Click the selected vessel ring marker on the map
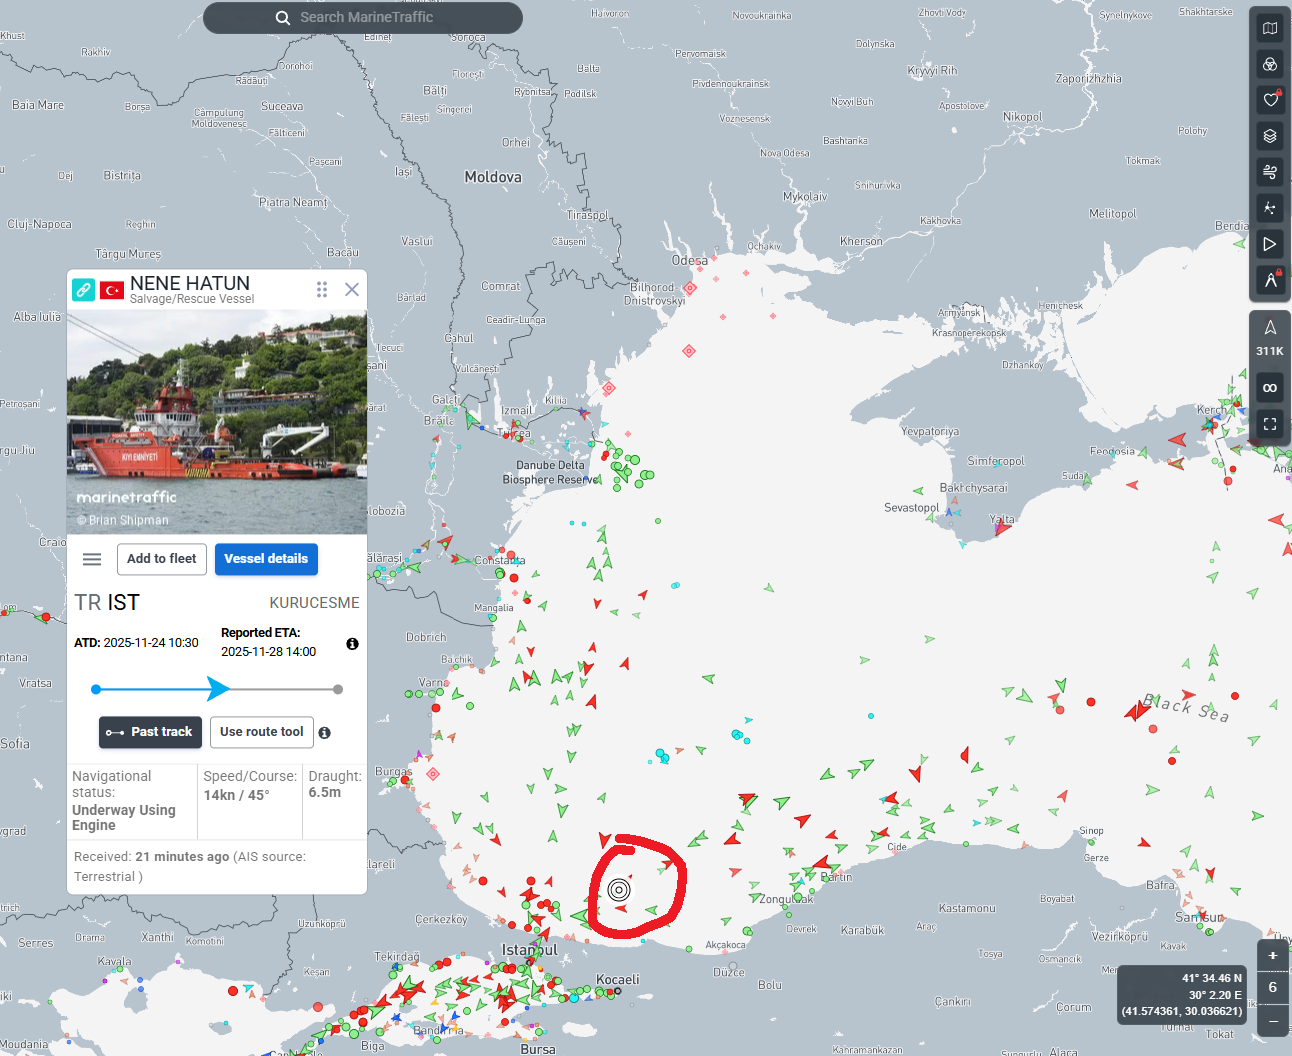Screen dimensions: 1292x1056 click(619, 890)
